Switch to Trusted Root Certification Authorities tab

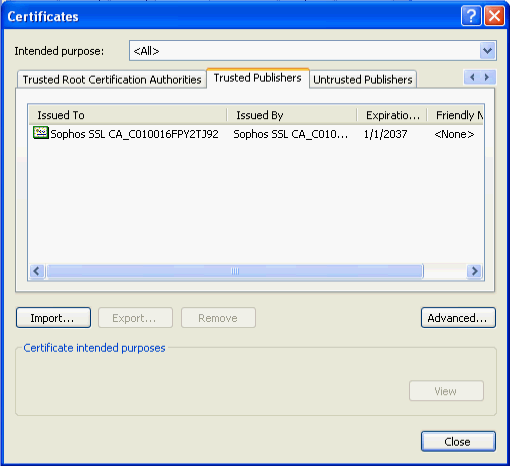tap(112, 80)
